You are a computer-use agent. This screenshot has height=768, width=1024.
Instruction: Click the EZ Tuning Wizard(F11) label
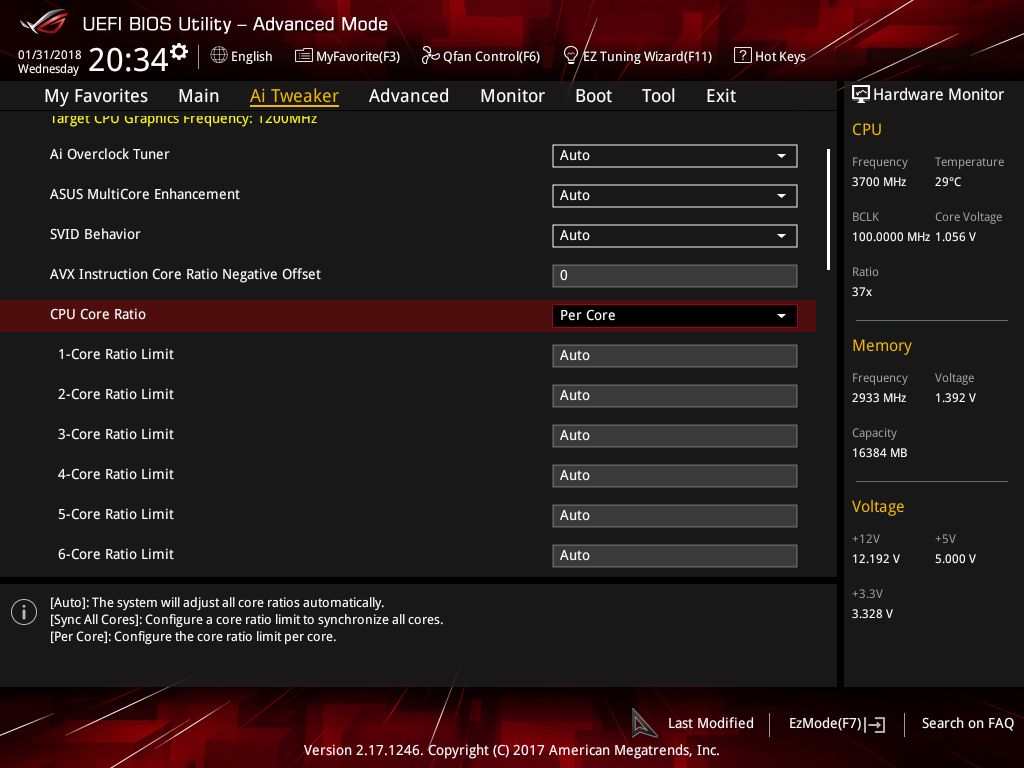tap(647, 57)
